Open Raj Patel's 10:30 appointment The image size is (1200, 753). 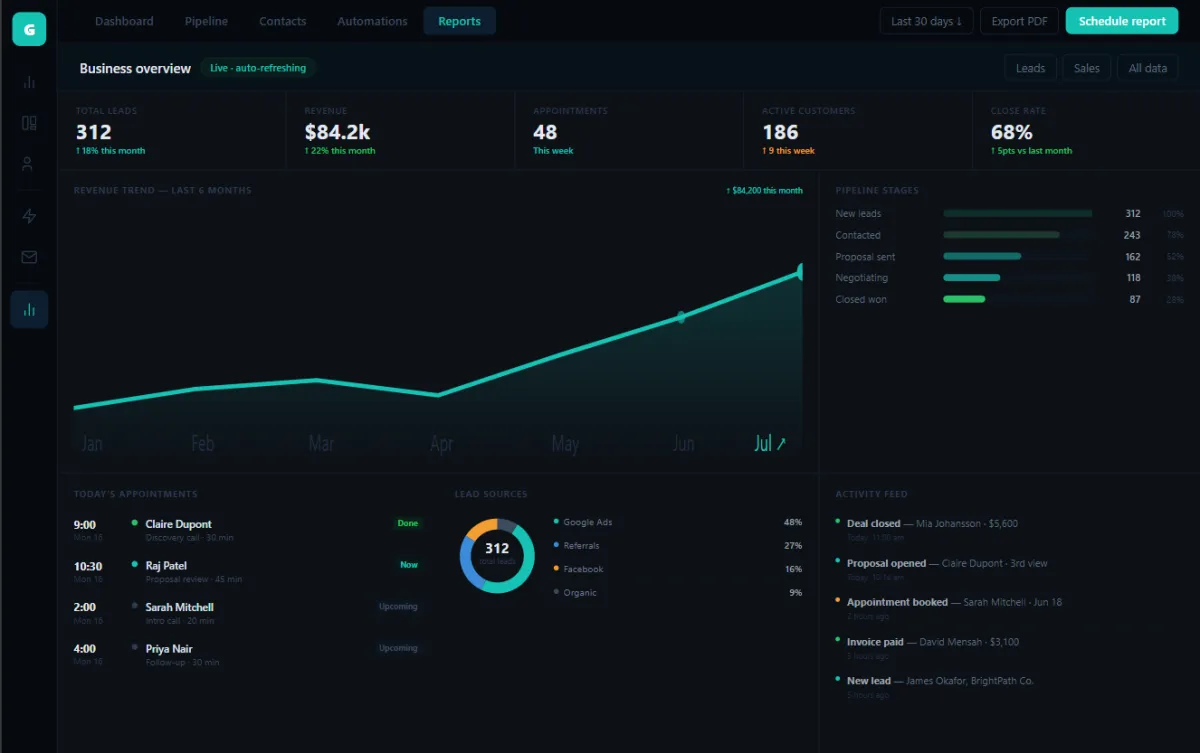click(x=248, y=572)
